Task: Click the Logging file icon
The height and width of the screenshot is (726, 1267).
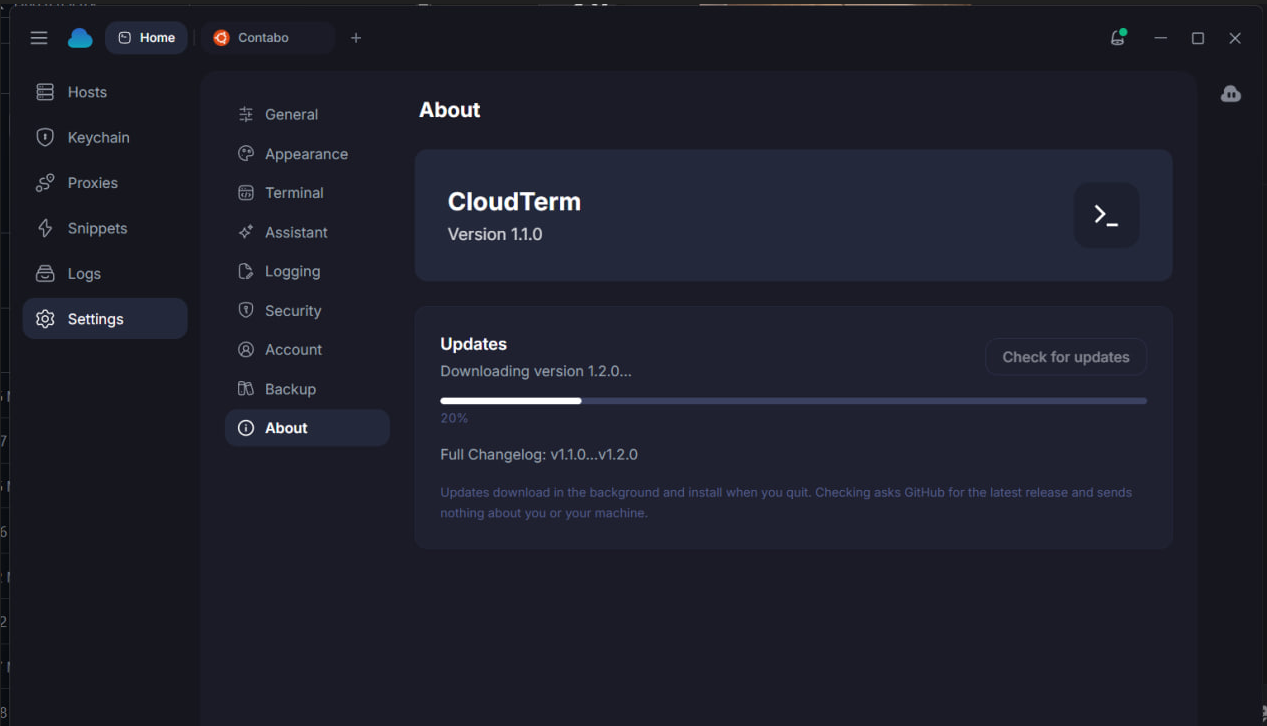Action: (x=246, y=271)
